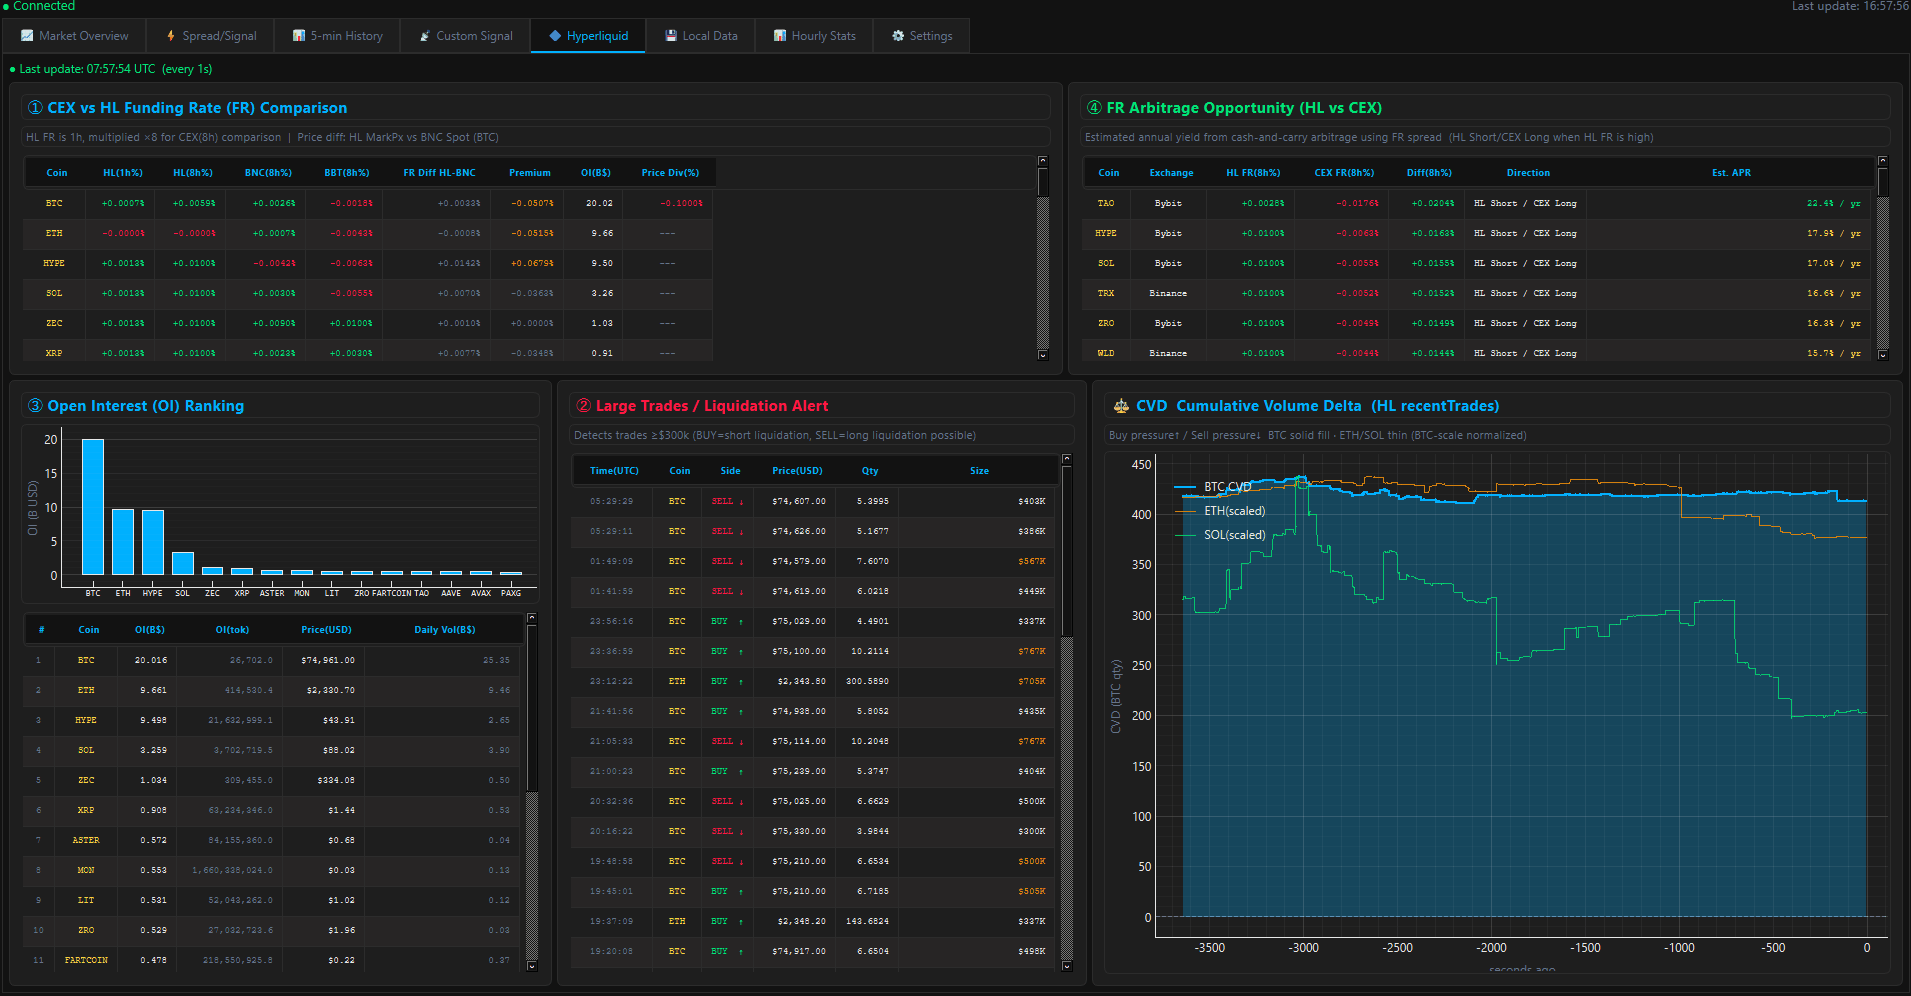The width and height of the screenshot is (1911, 996).
Task: Click the Hourly Stats bar chart icon
Action: 780,36
